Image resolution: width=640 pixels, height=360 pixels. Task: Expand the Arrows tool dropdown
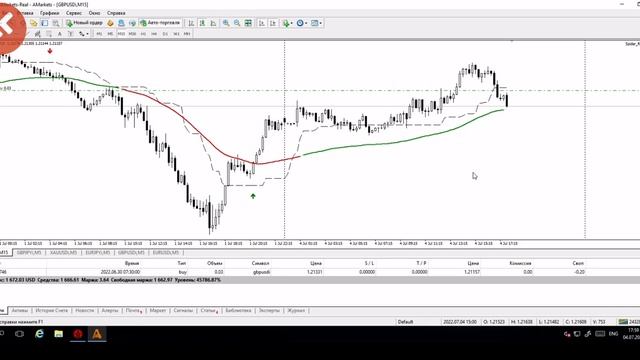click(x=87, y=34)
